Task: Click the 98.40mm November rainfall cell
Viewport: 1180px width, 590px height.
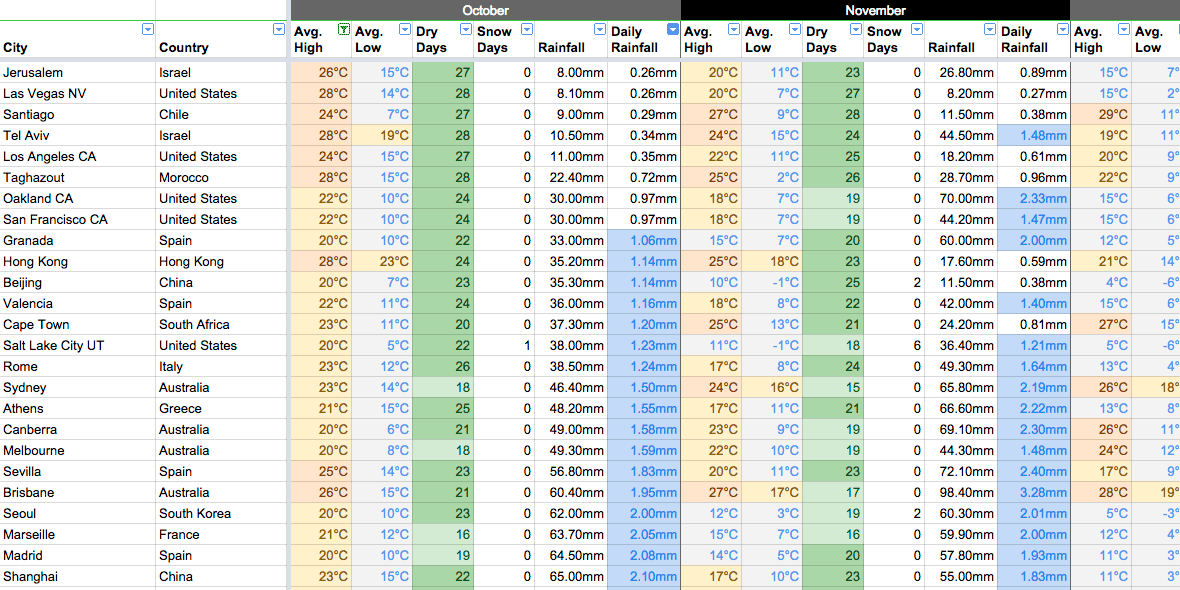Action: coord(960,493)
